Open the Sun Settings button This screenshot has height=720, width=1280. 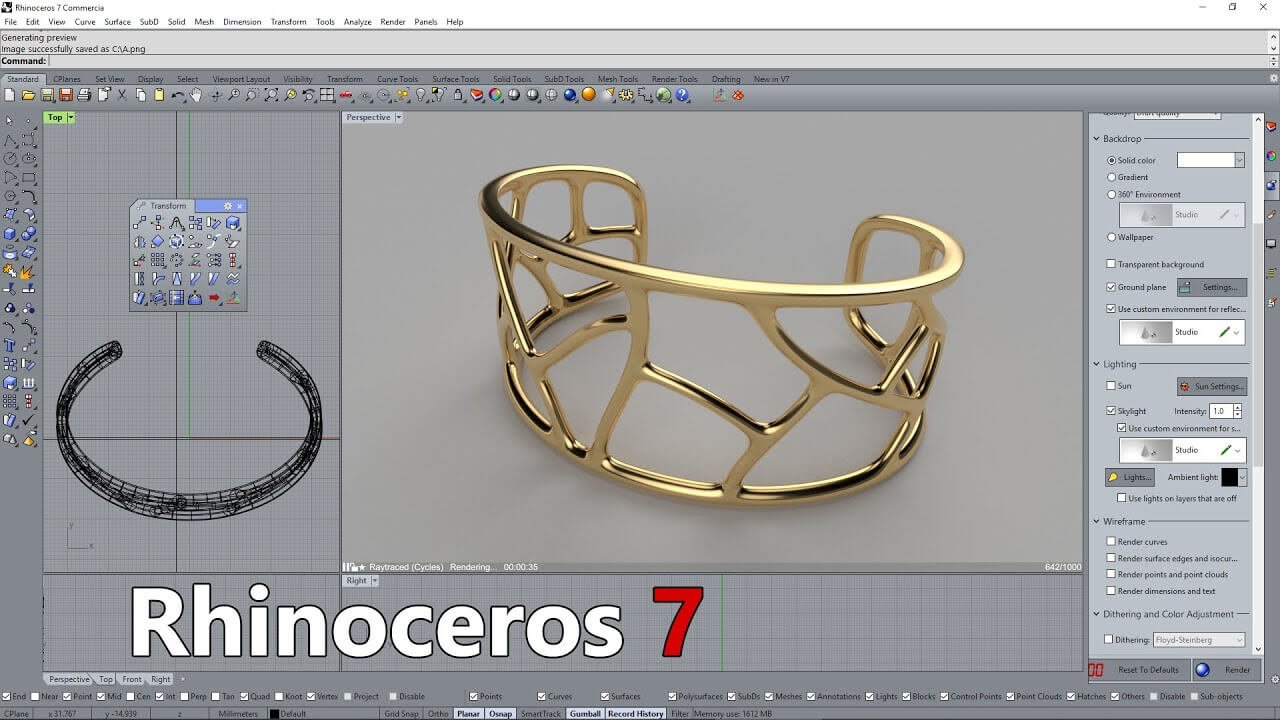coord(1212,386)
